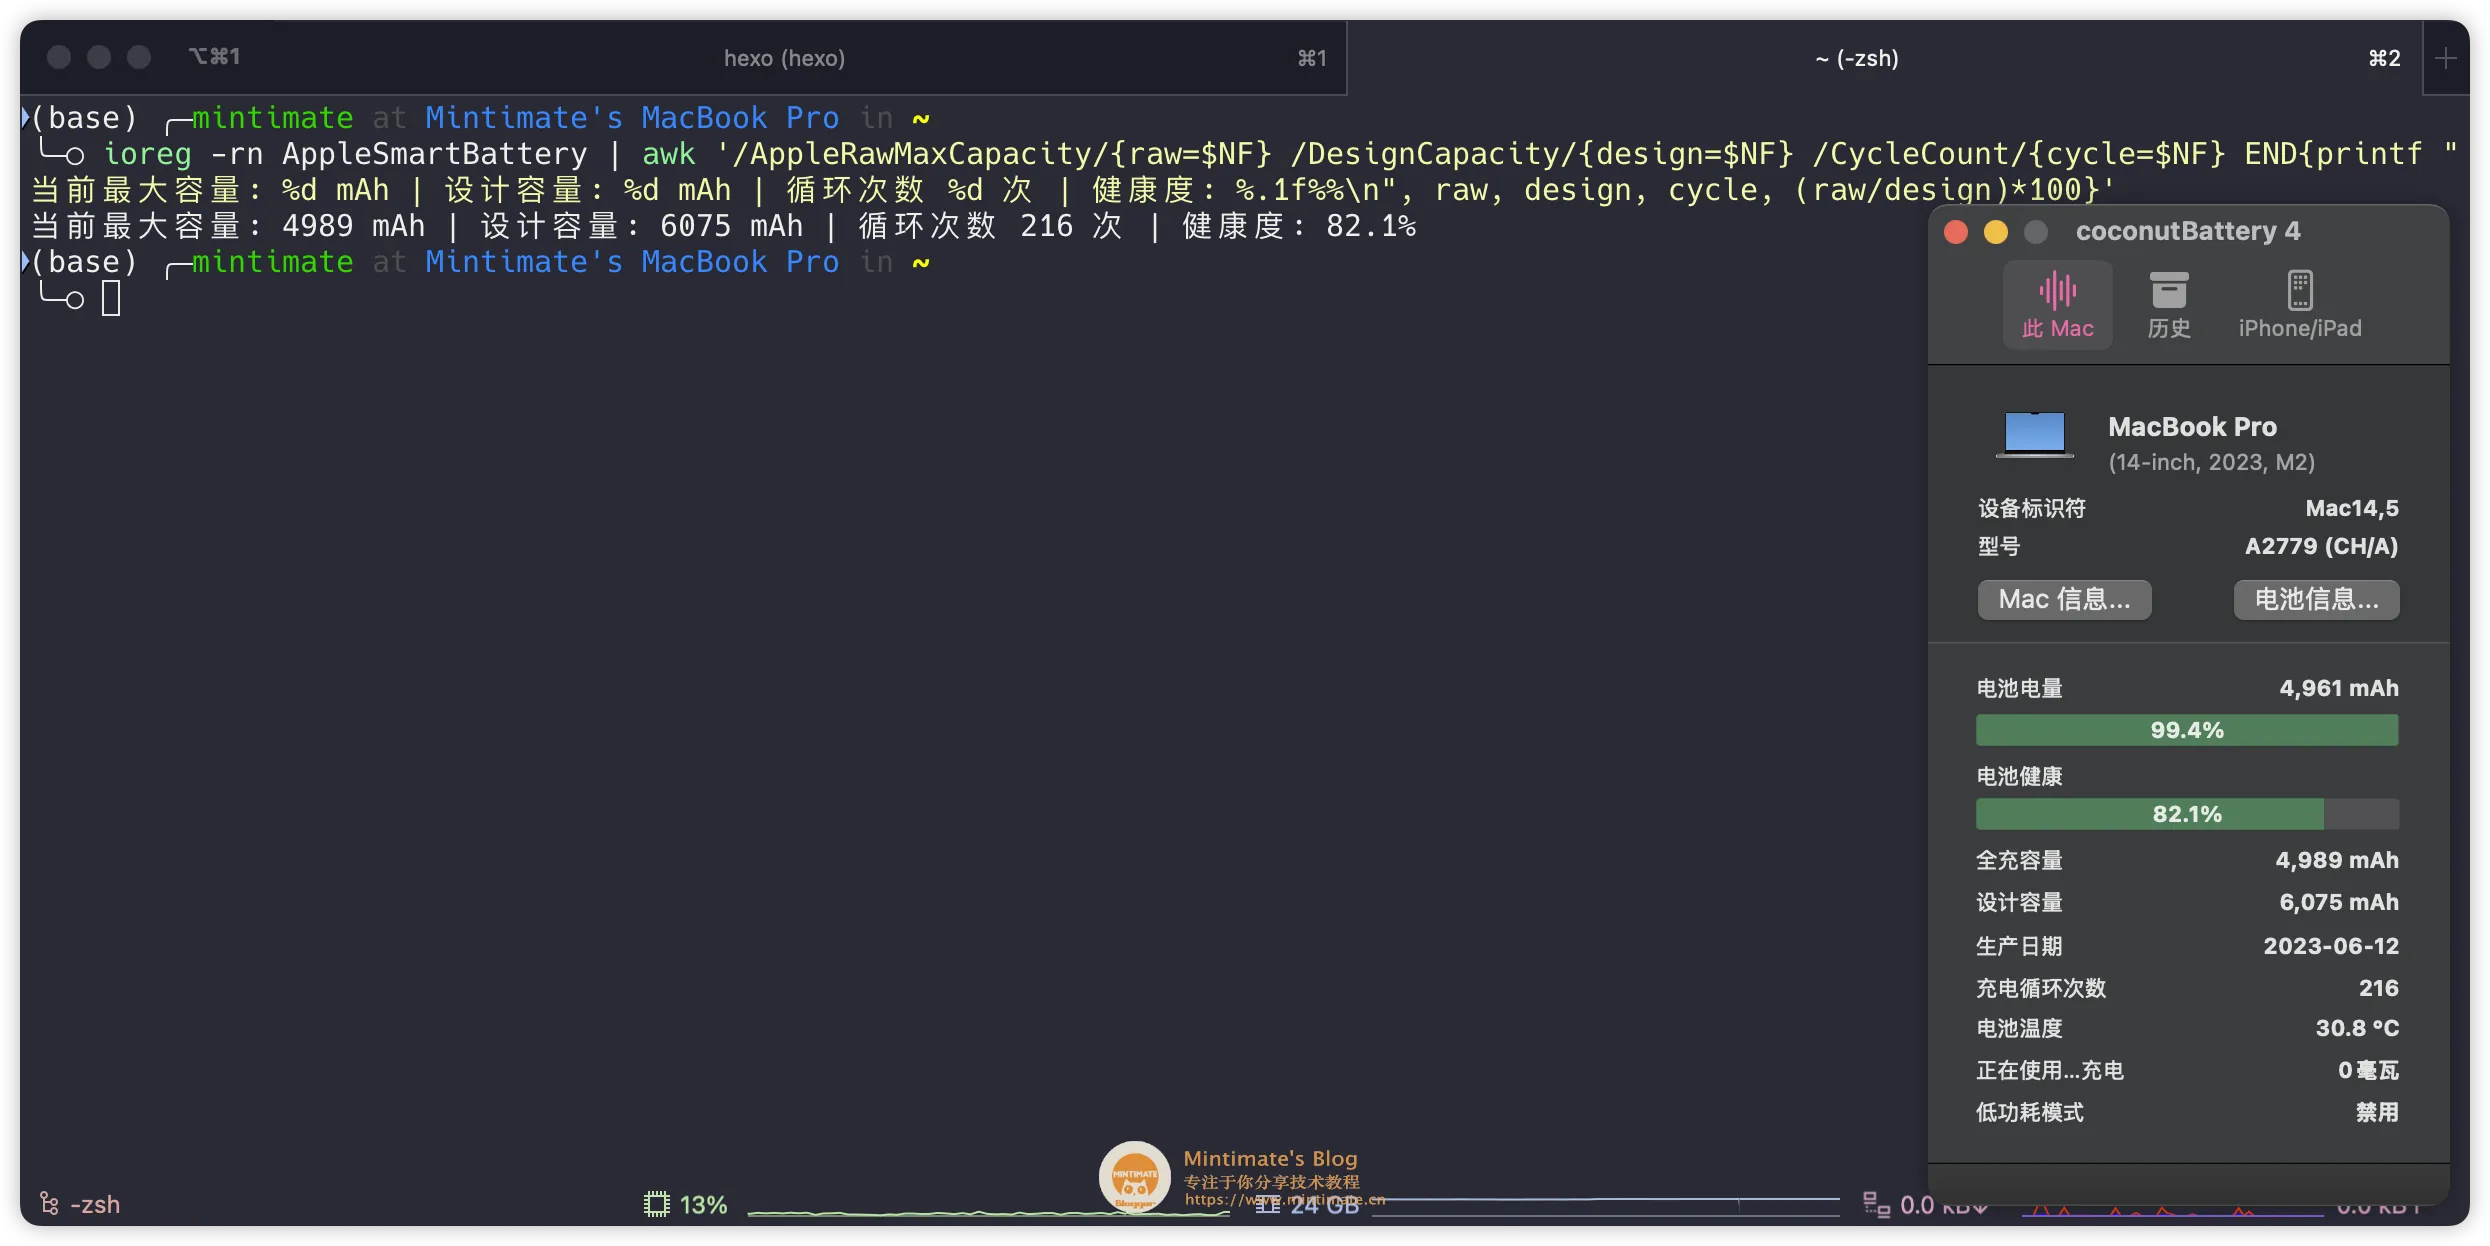The image size is (2490, 1246).
Task: Click the 禁用 low power mode value
Action: click(2377, 1112)
